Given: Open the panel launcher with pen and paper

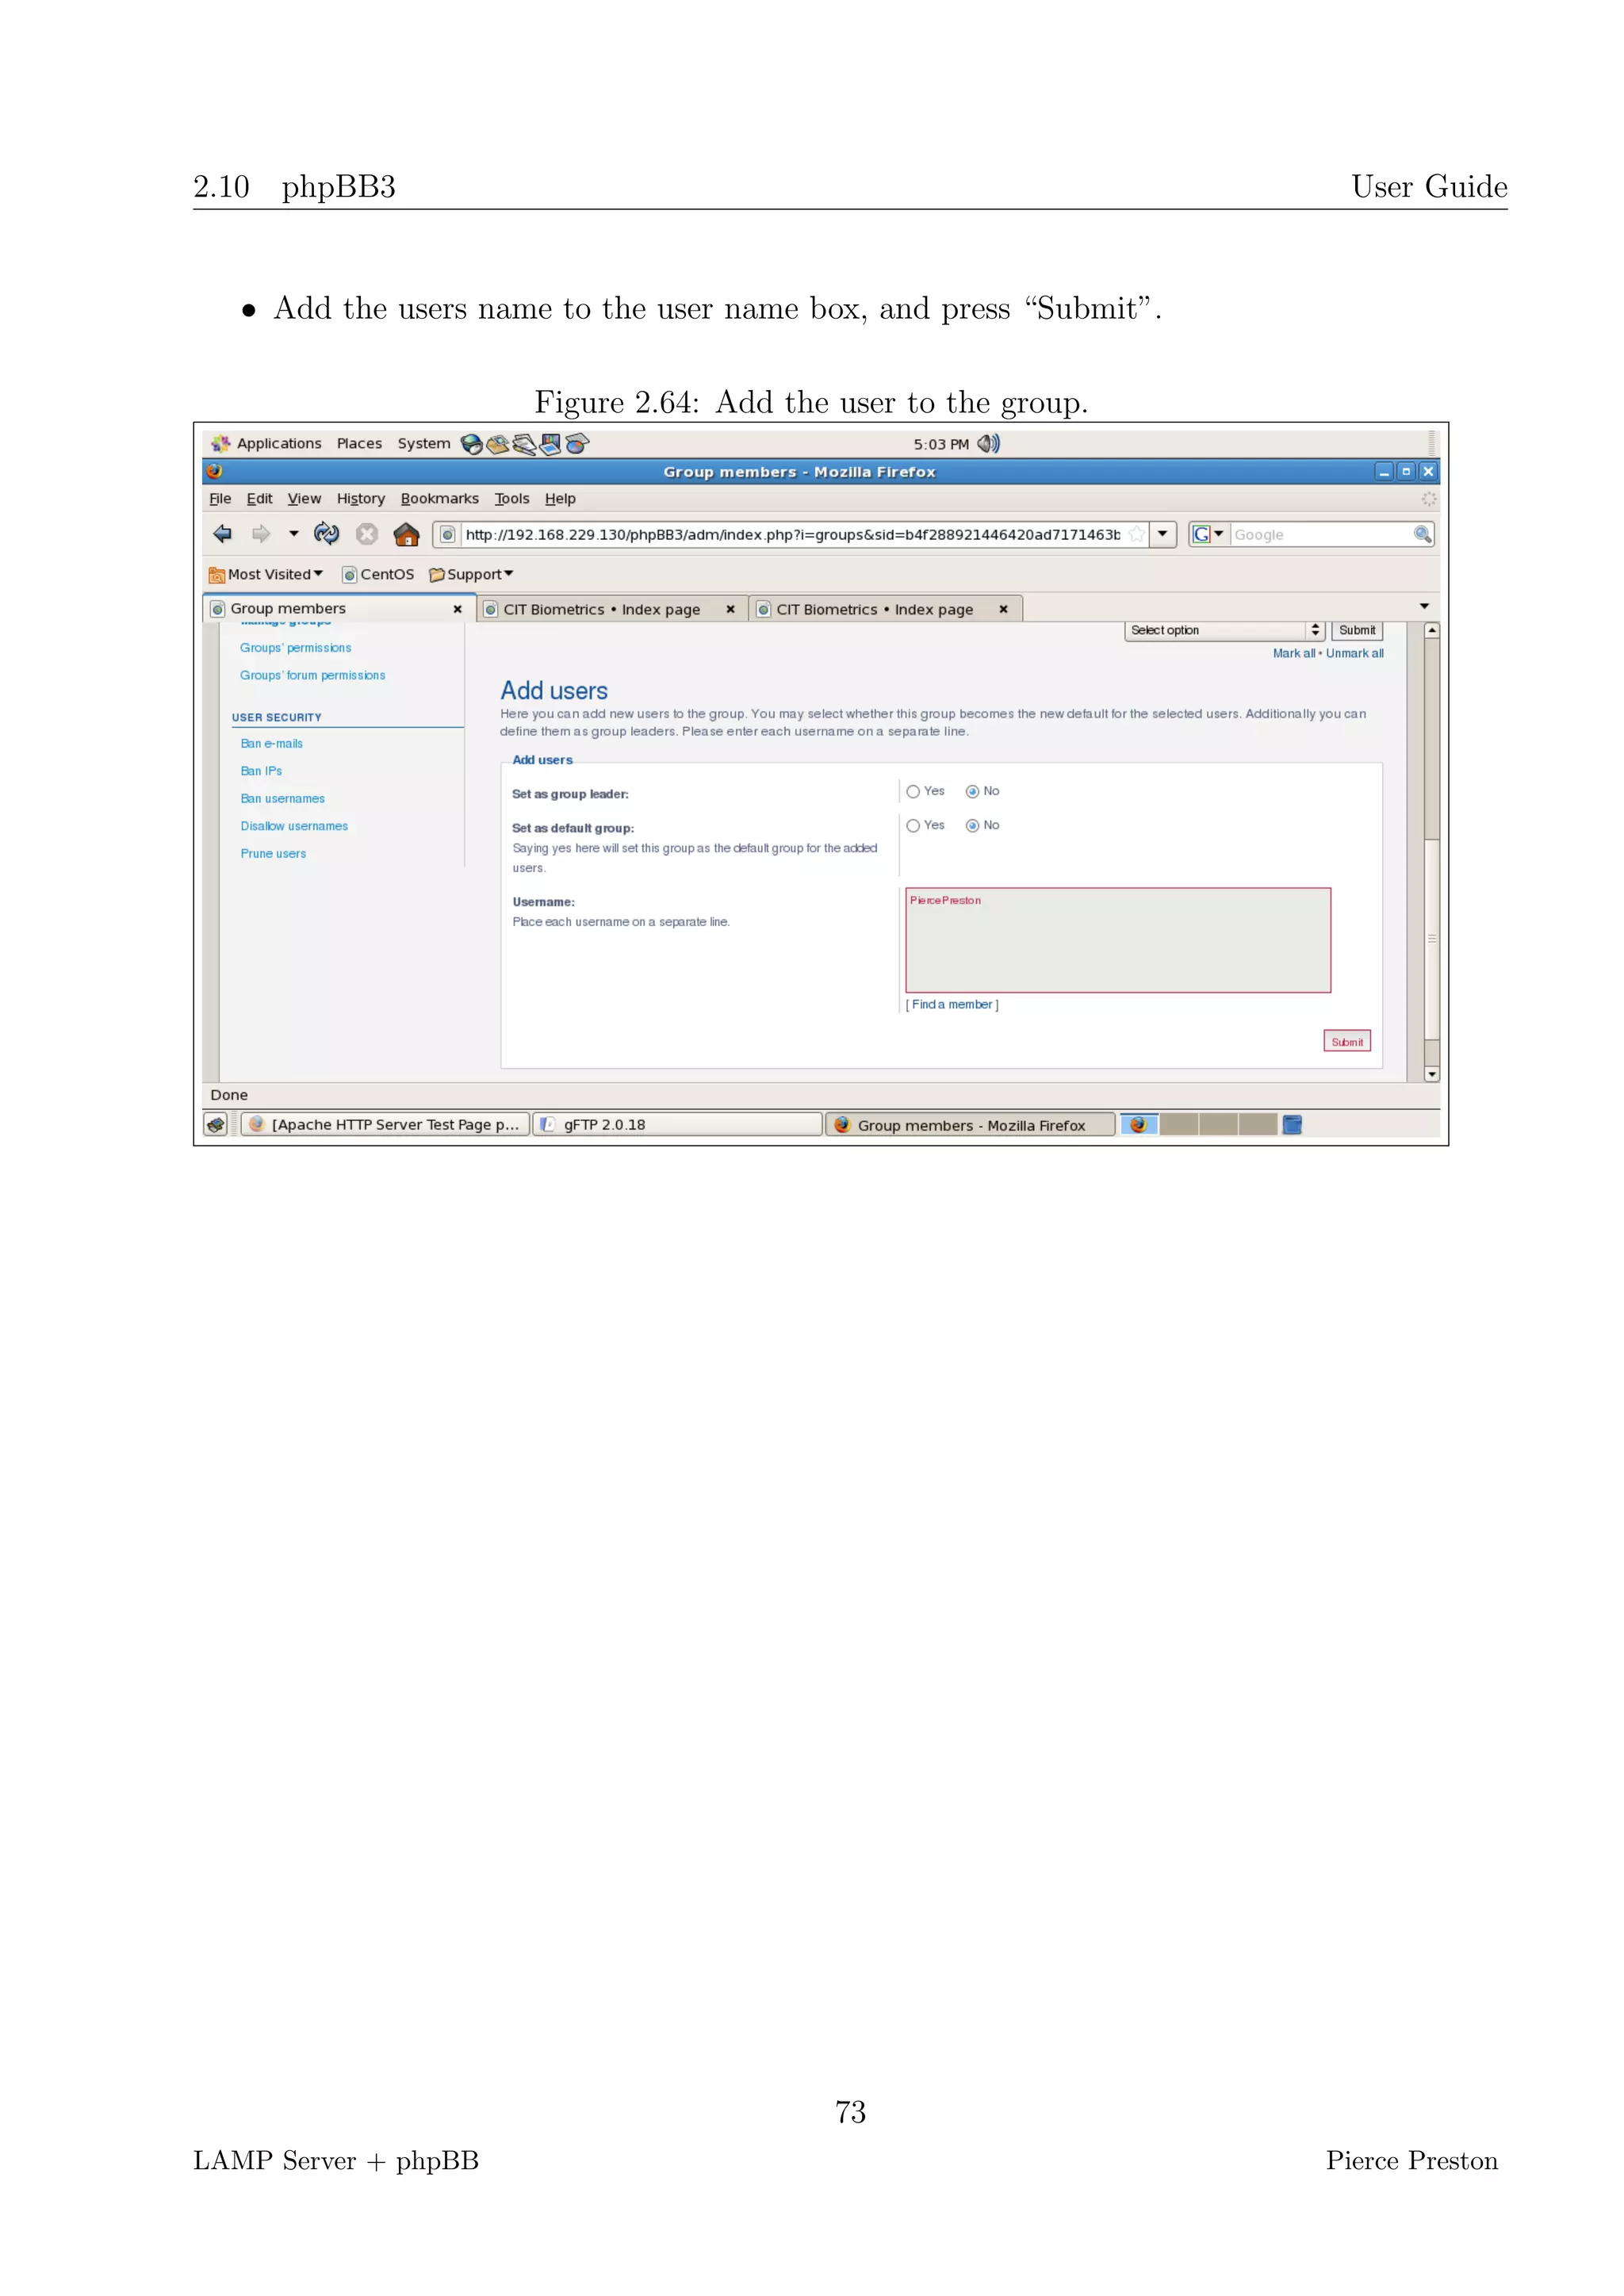Looking at the screenshot, I should 523,444.
